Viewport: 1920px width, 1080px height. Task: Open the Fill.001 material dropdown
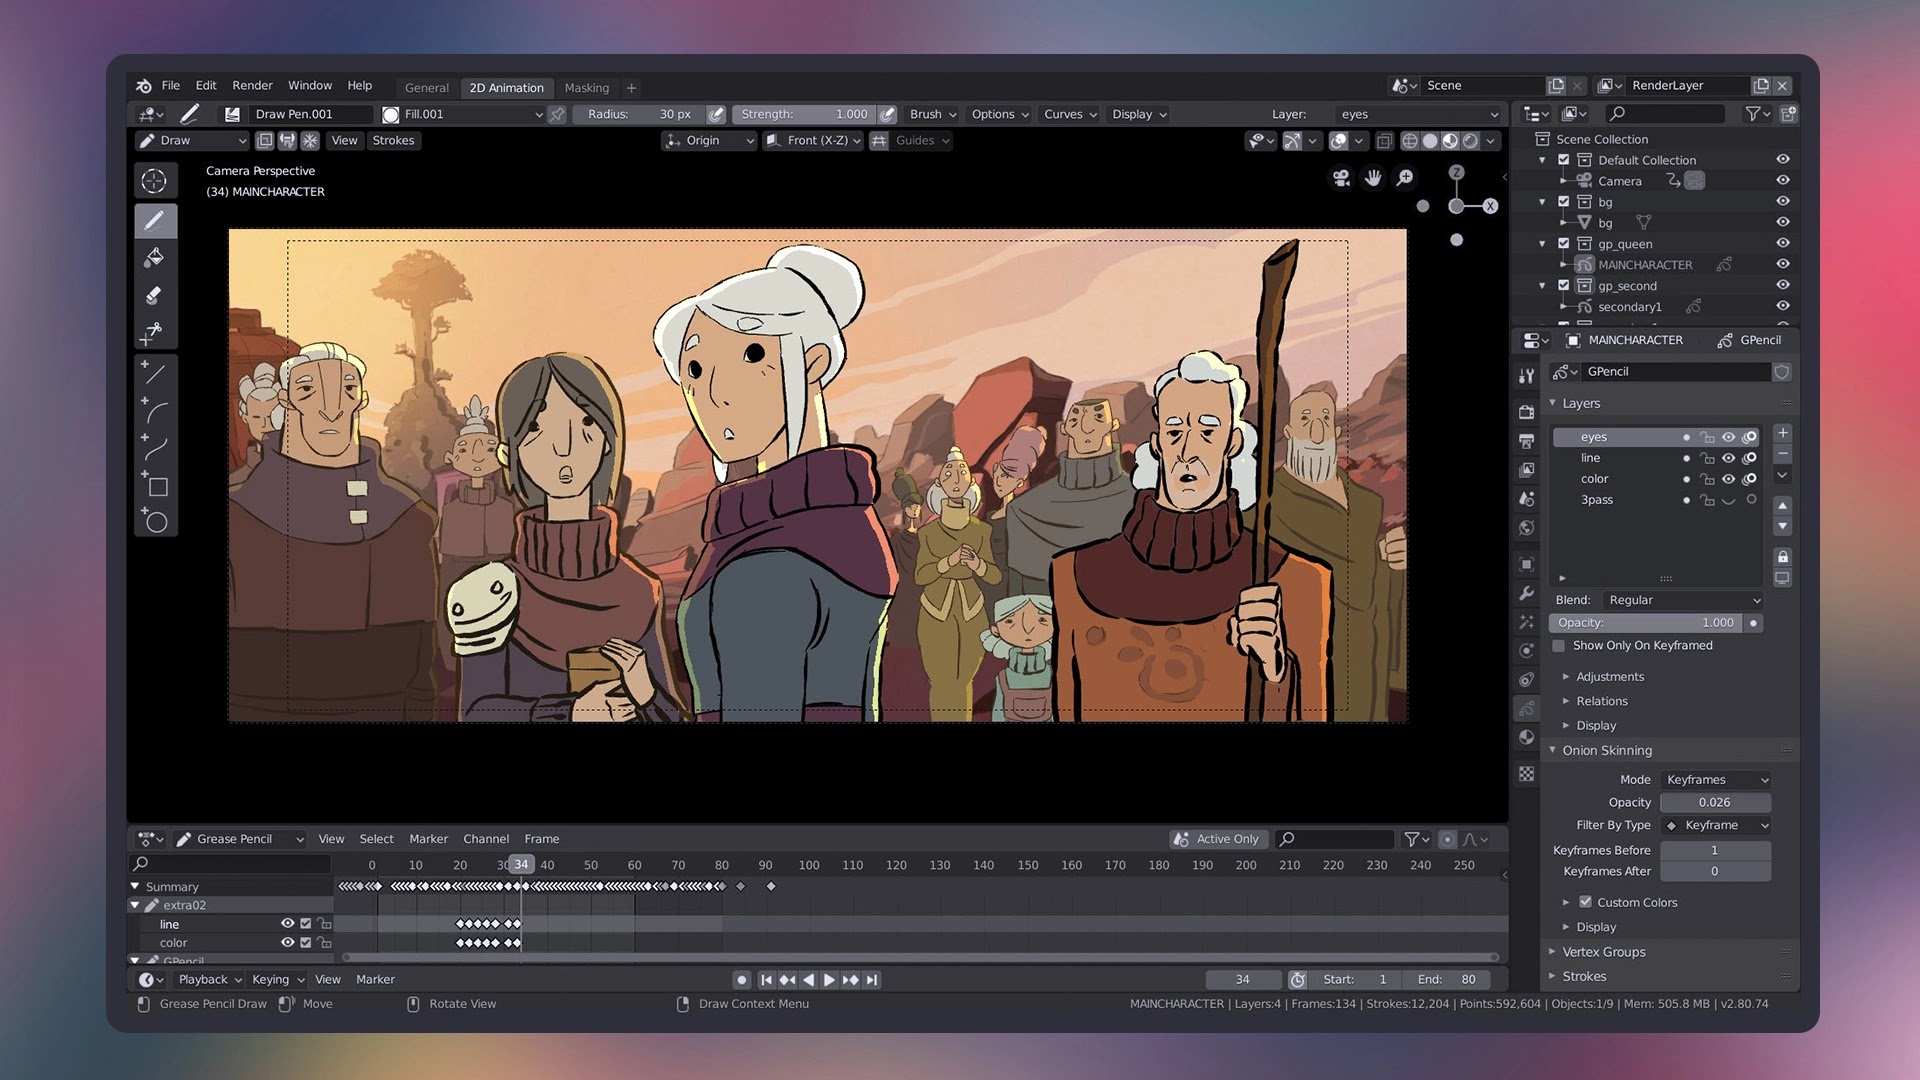click(x=463, y=115)
